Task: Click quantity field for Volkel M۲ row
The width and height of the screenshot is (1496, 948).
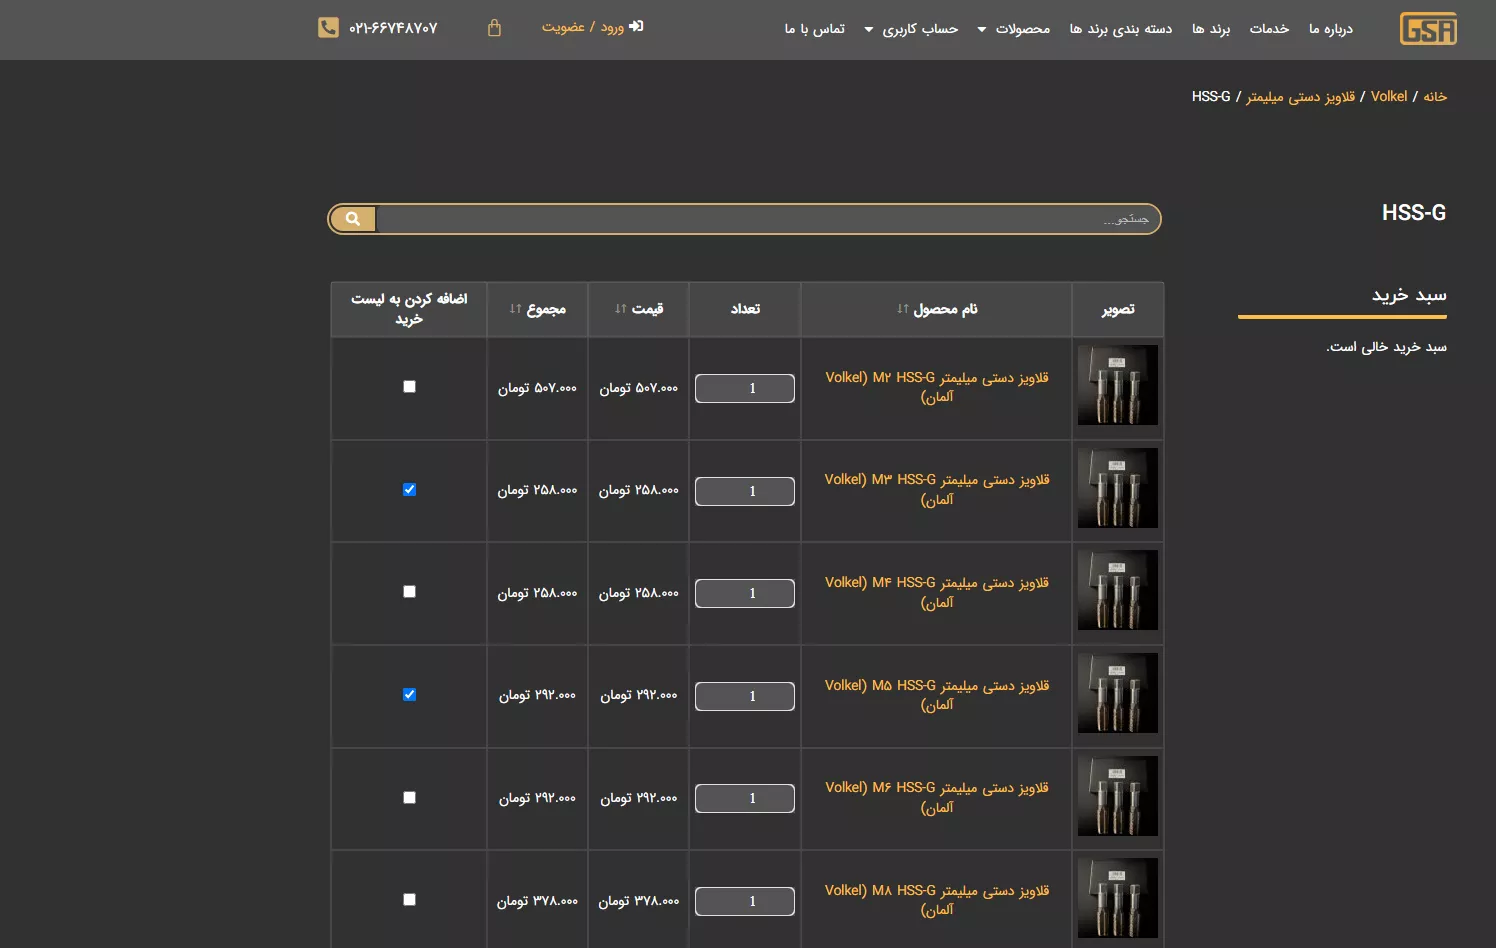Action: coord(745,388)
